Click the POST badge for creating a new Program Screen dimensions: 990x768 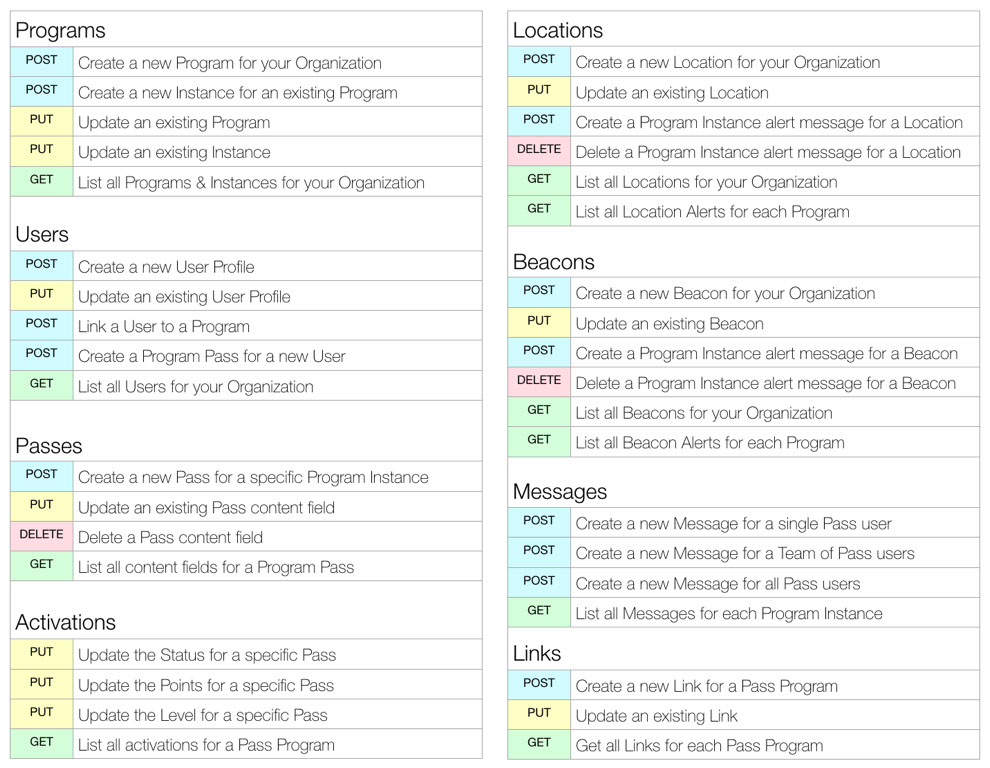pyautogui.click(x=42, y=62)
